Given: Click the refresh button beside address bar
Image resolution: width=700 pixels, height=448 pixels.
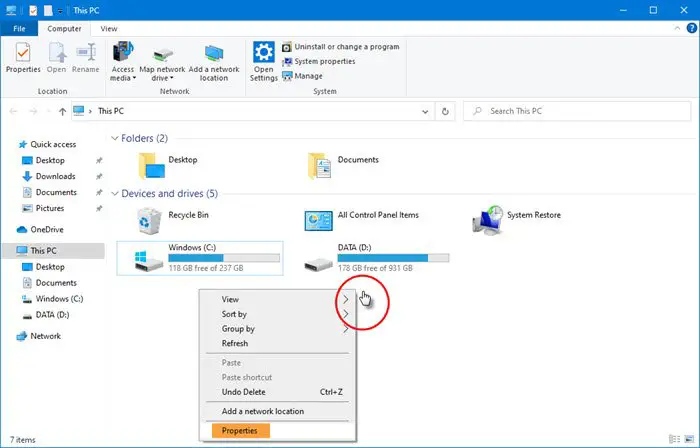Looking at the screenshot, I should [445, 112].
